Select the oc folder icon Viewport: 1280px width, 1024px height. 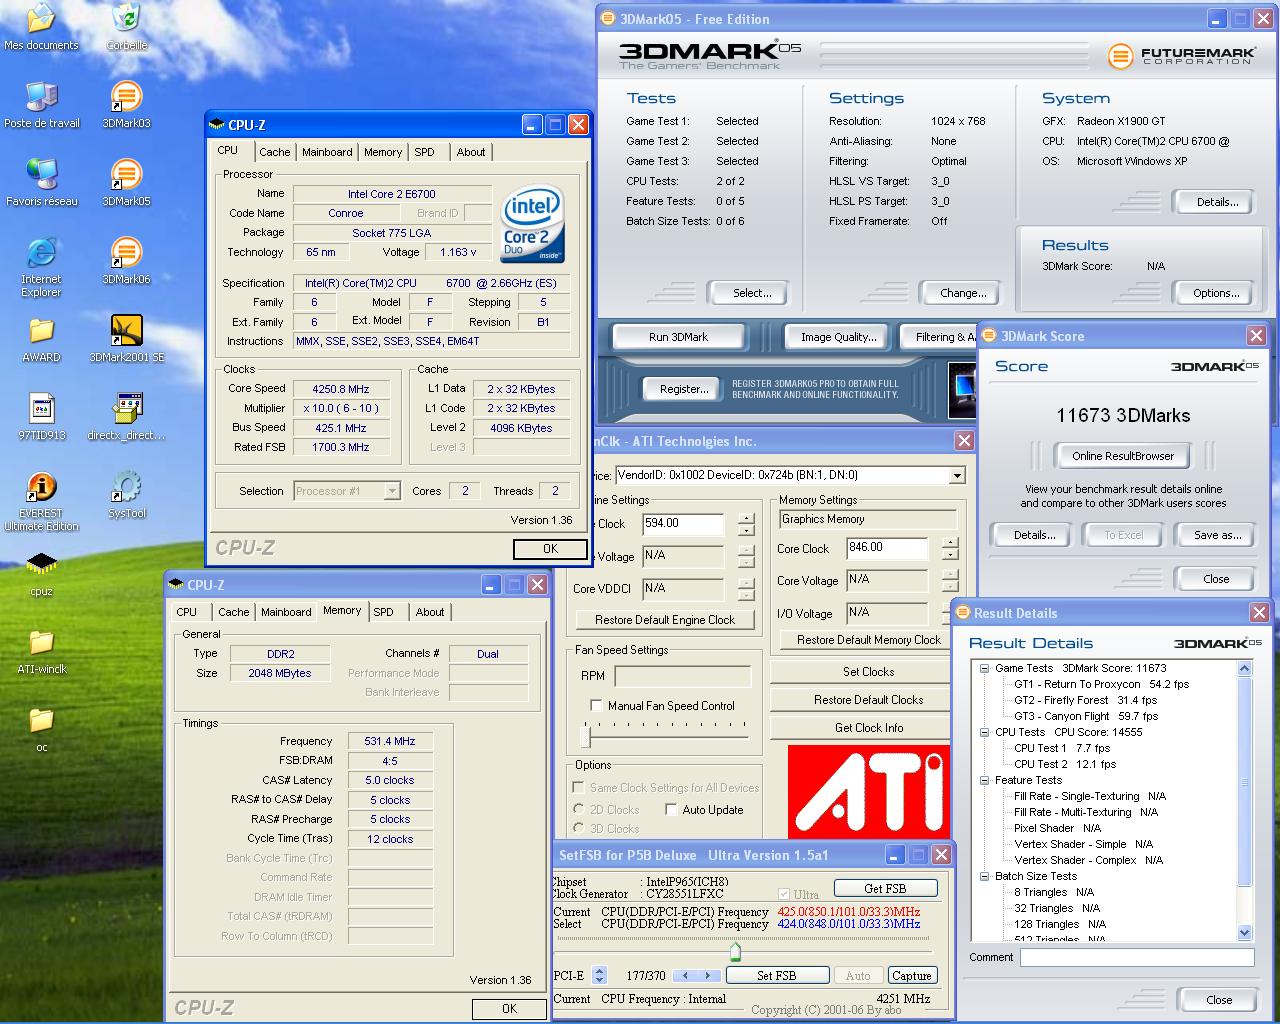41,729
